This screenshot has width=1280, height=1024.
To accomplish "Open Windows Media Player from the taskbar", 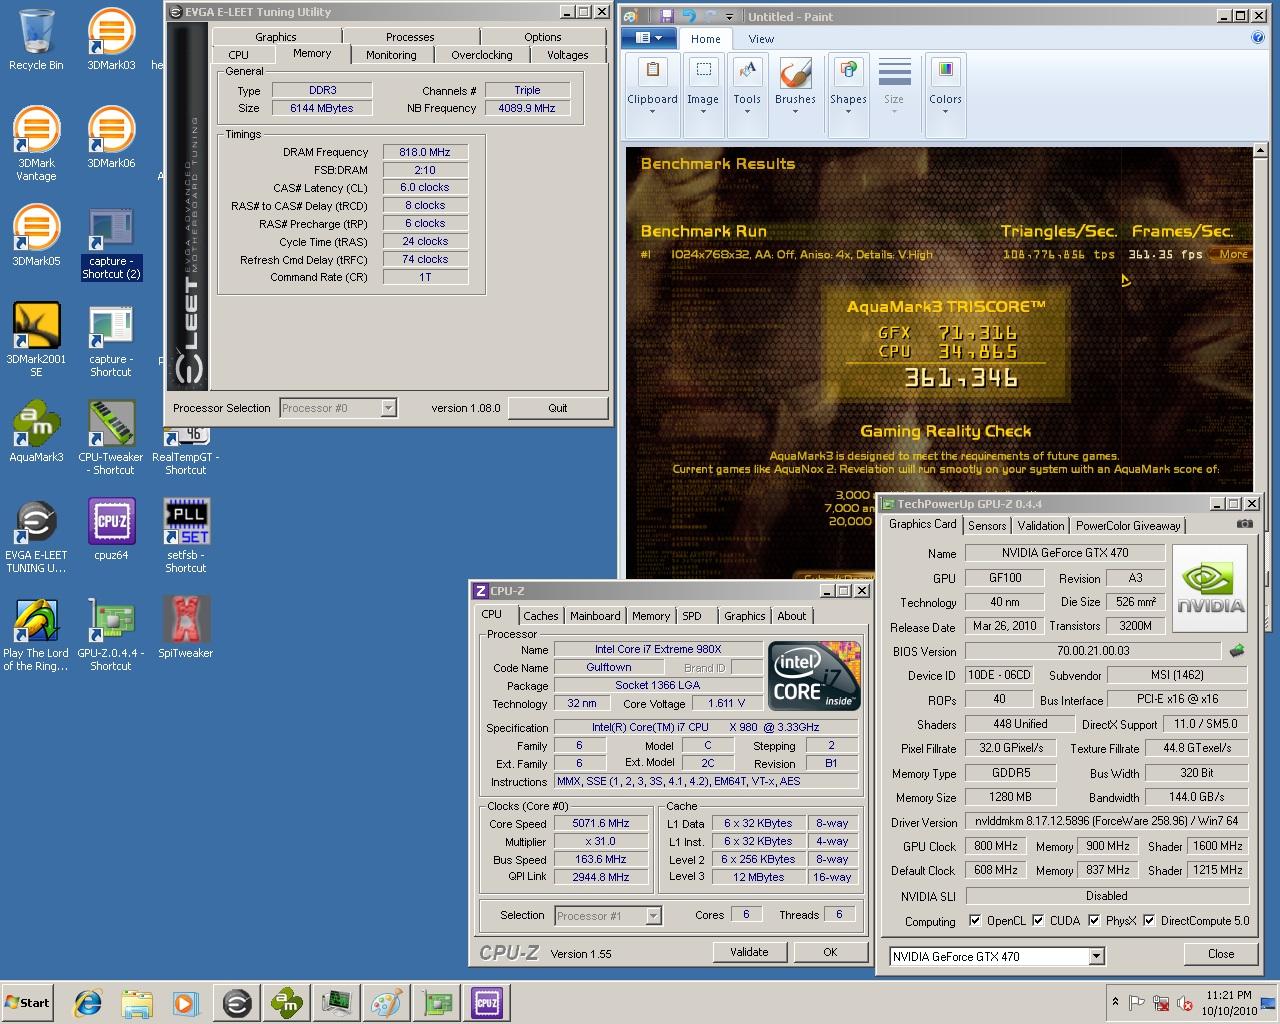I will [x=186, y=1002].
